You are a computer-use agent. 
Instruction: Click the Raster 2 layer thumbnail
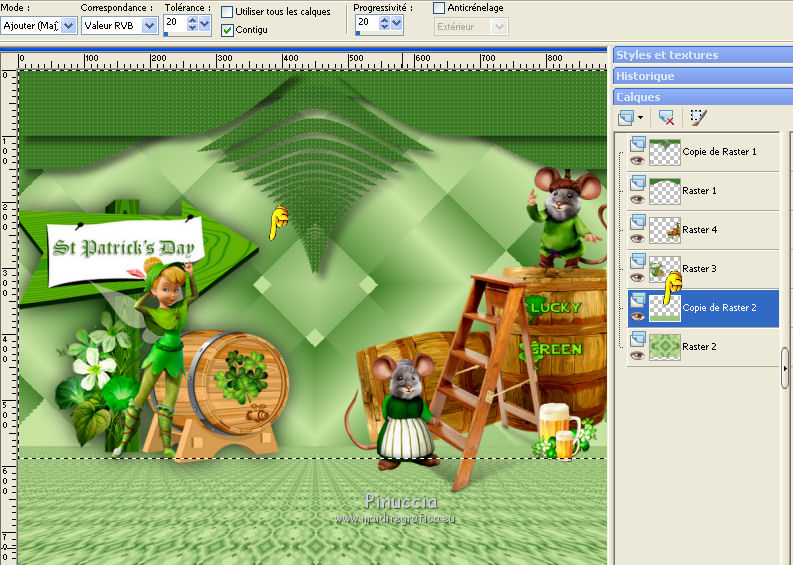click(665, 347)
